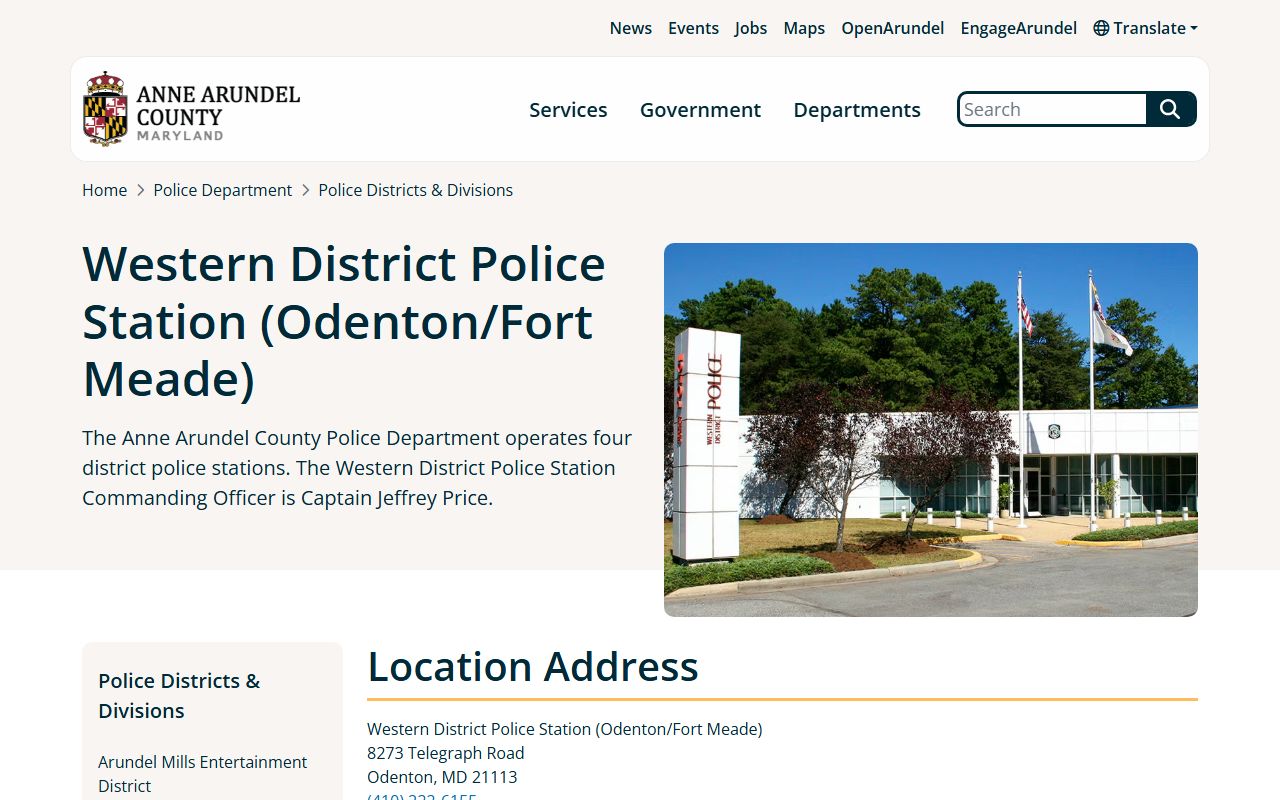Click the Location Address heading
The width and height of the screenshot is (1280, 800).
click(533, 667)
